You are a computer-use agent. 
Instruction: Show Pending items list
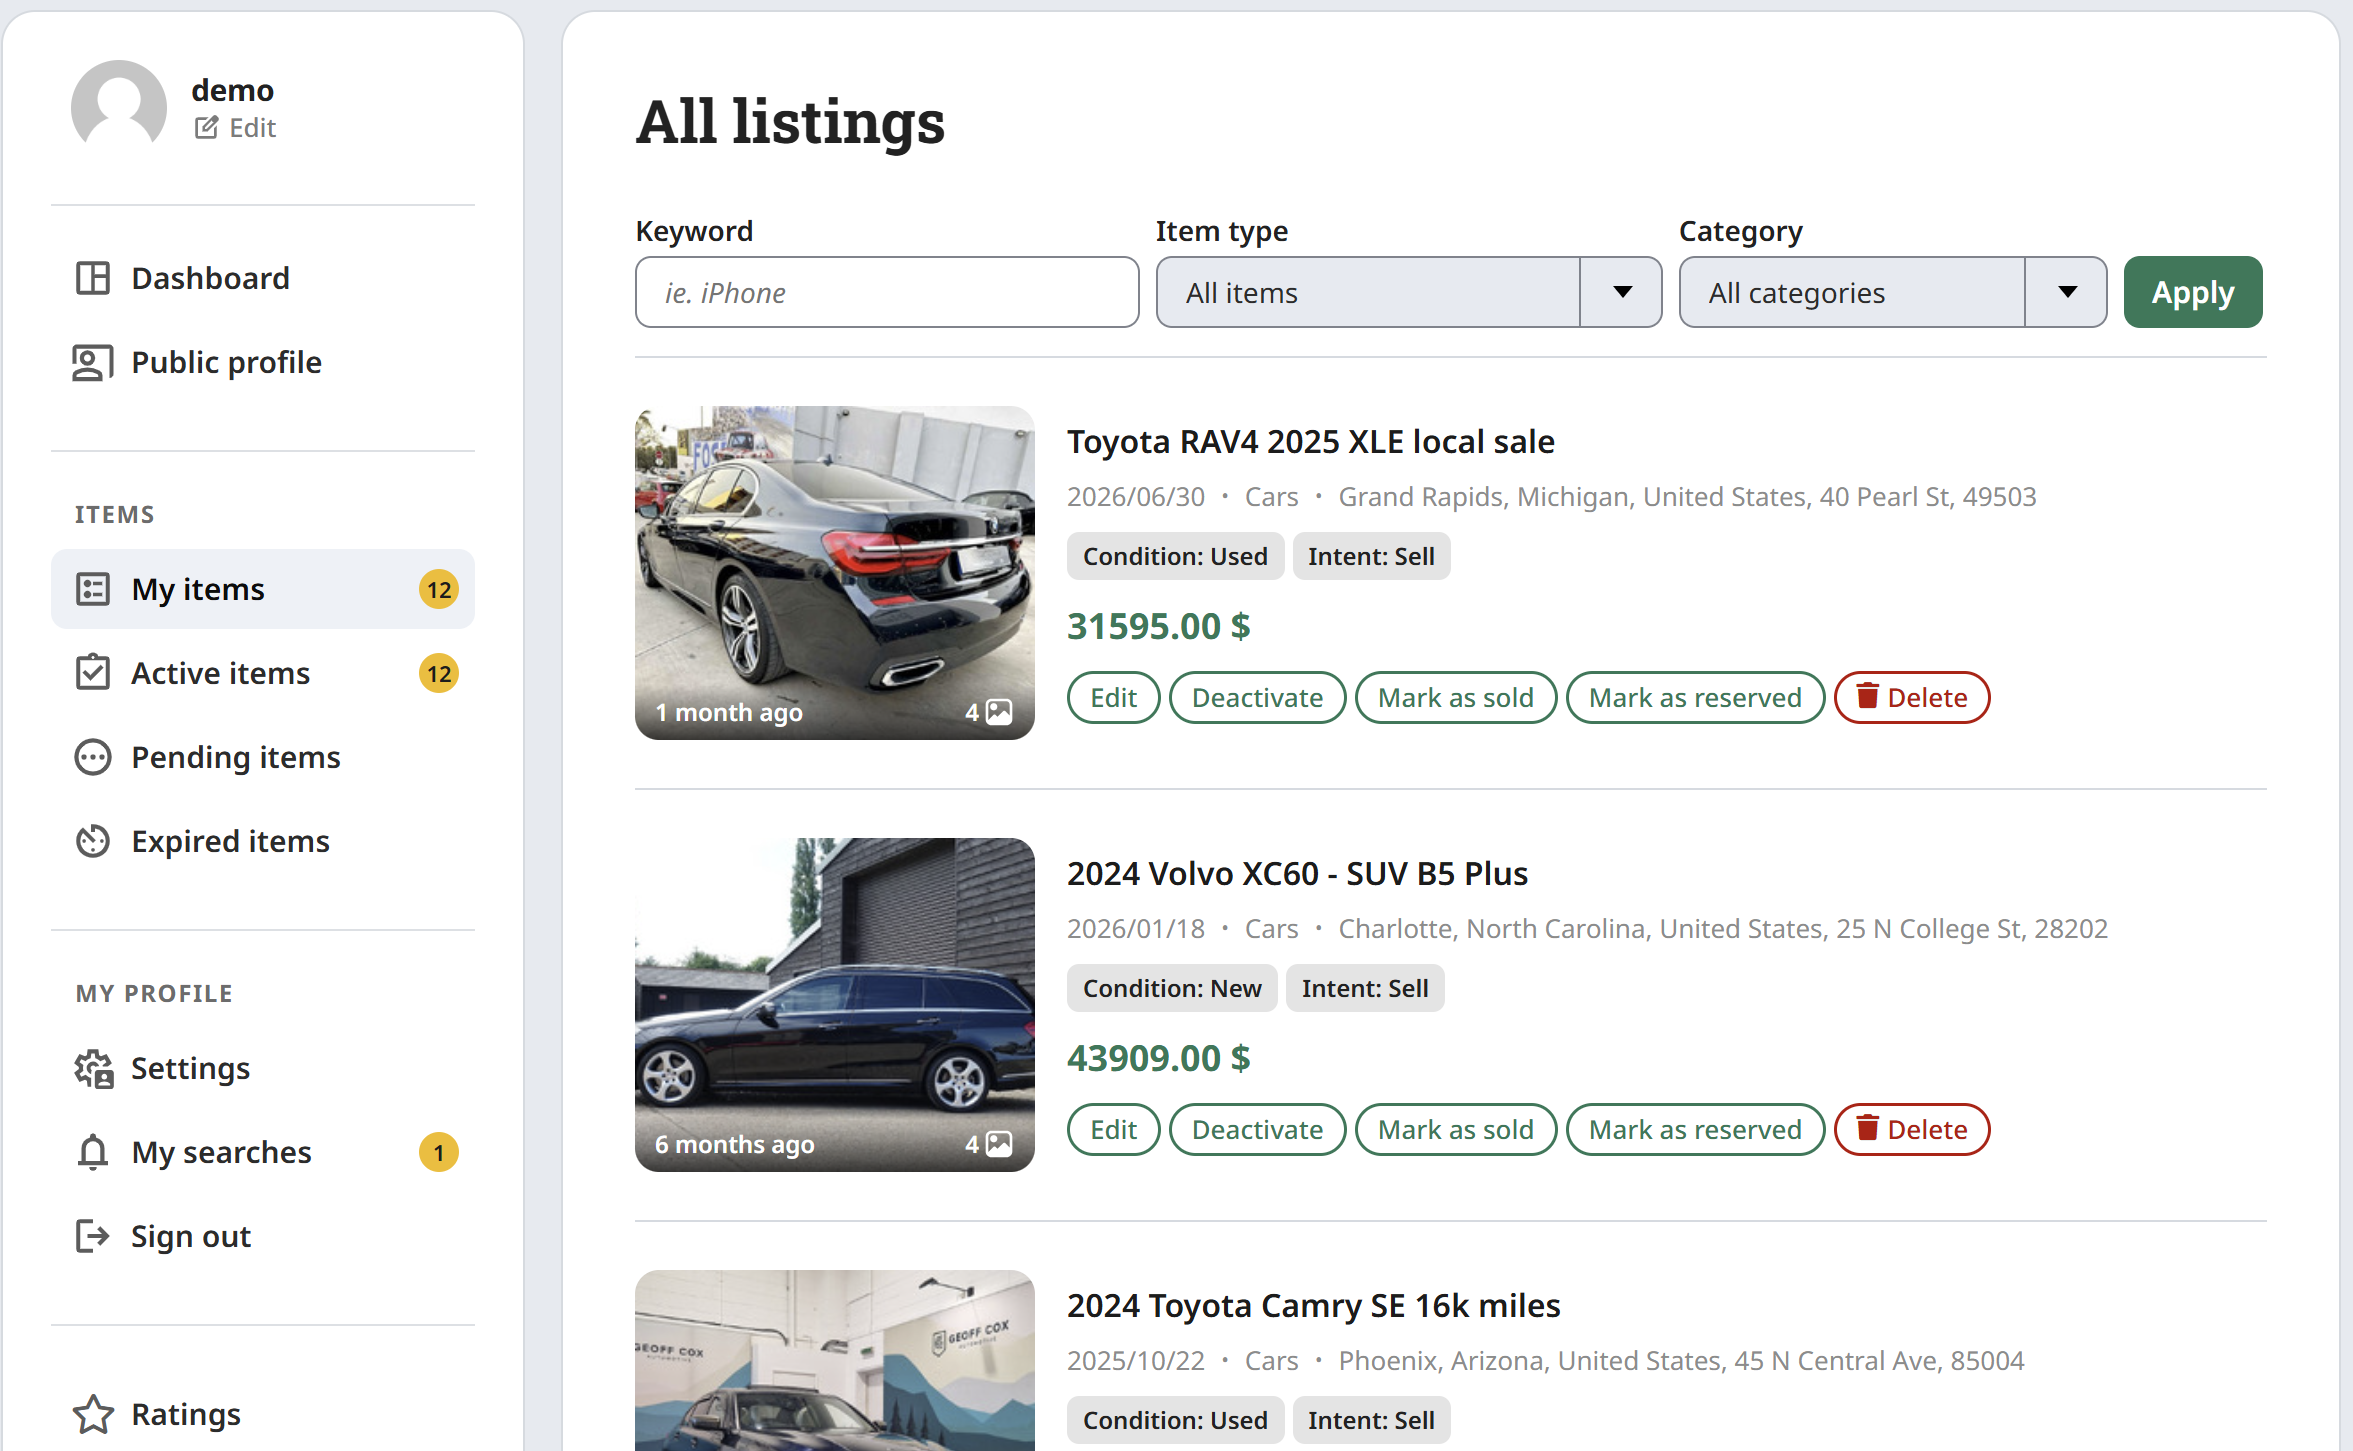pos(263,757)
